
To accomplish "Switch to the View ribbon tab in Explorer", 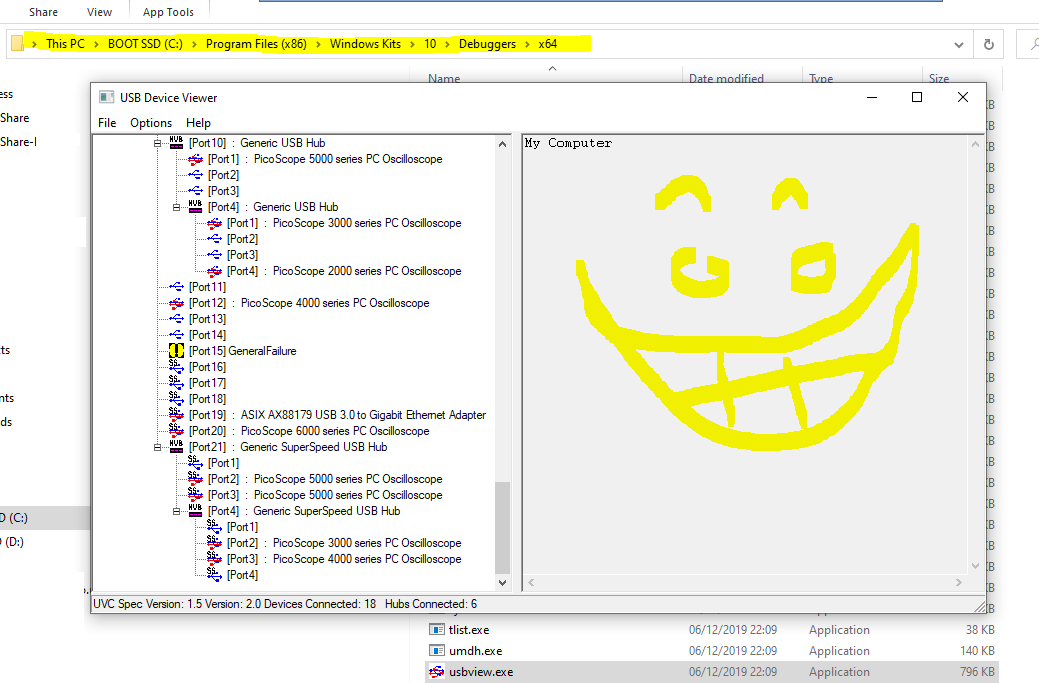I will coord(99,12).
